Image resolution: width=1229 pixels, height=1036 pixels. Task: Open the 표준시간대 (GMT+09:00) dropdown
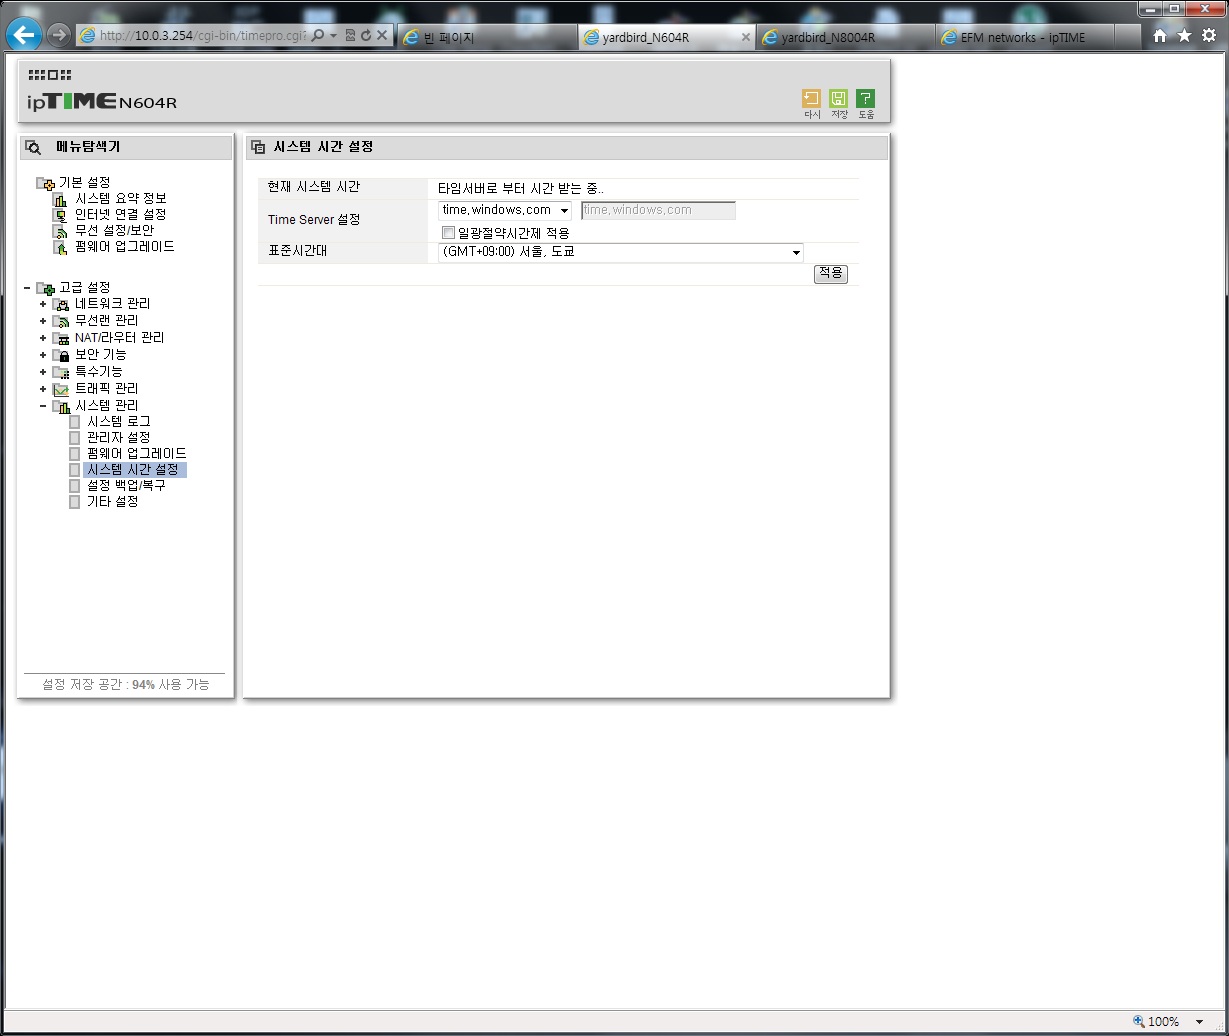tap(621, 252)
